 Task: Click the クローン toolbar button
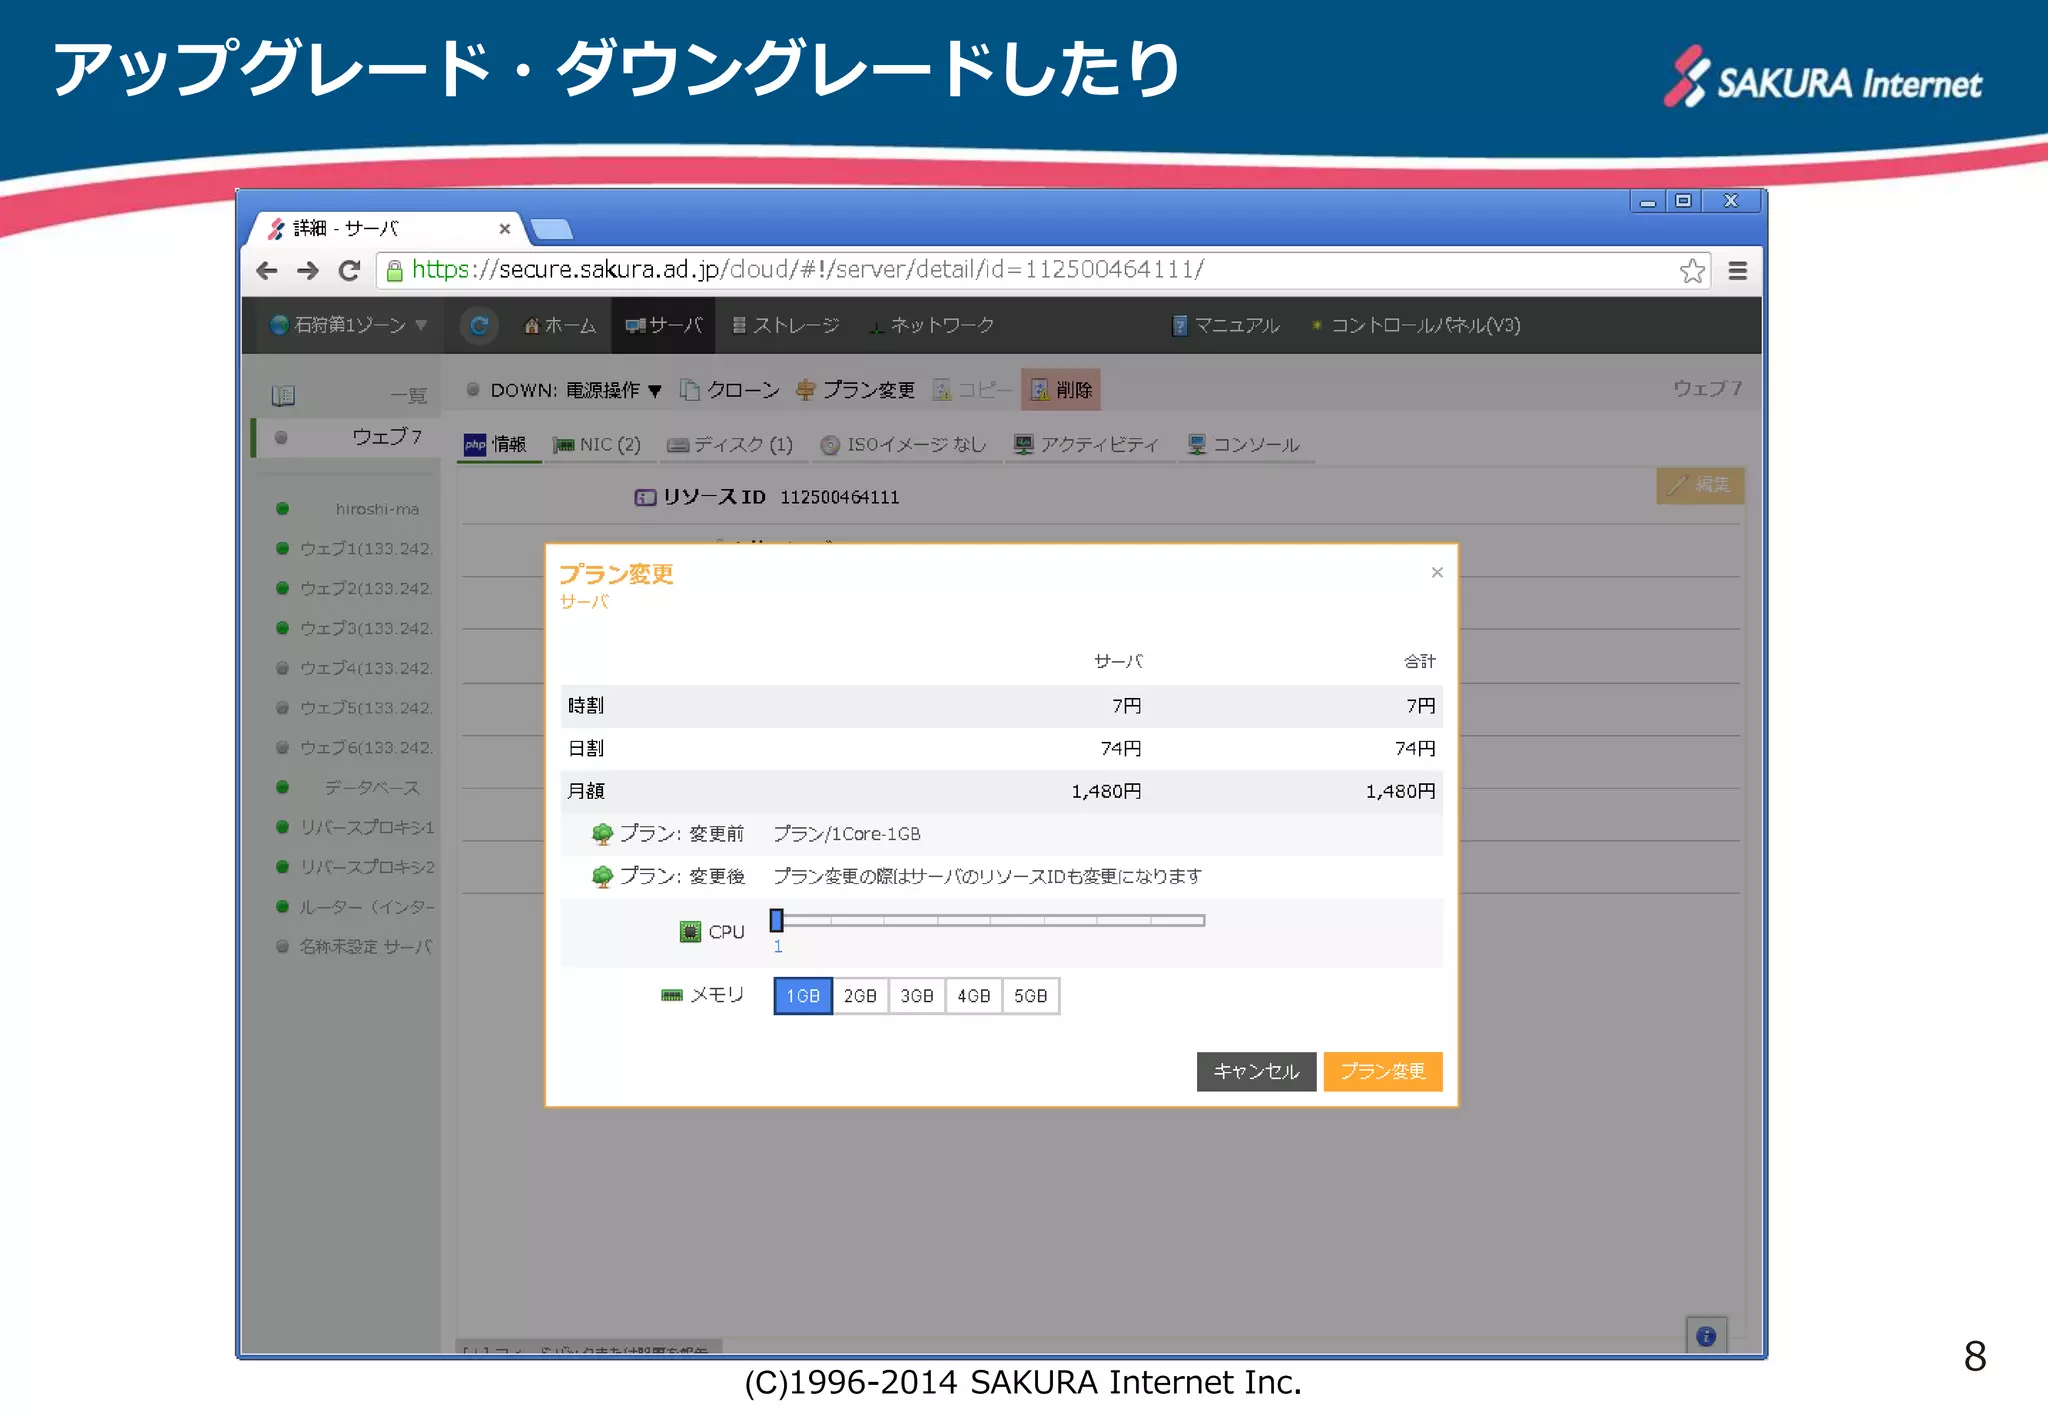730,390
